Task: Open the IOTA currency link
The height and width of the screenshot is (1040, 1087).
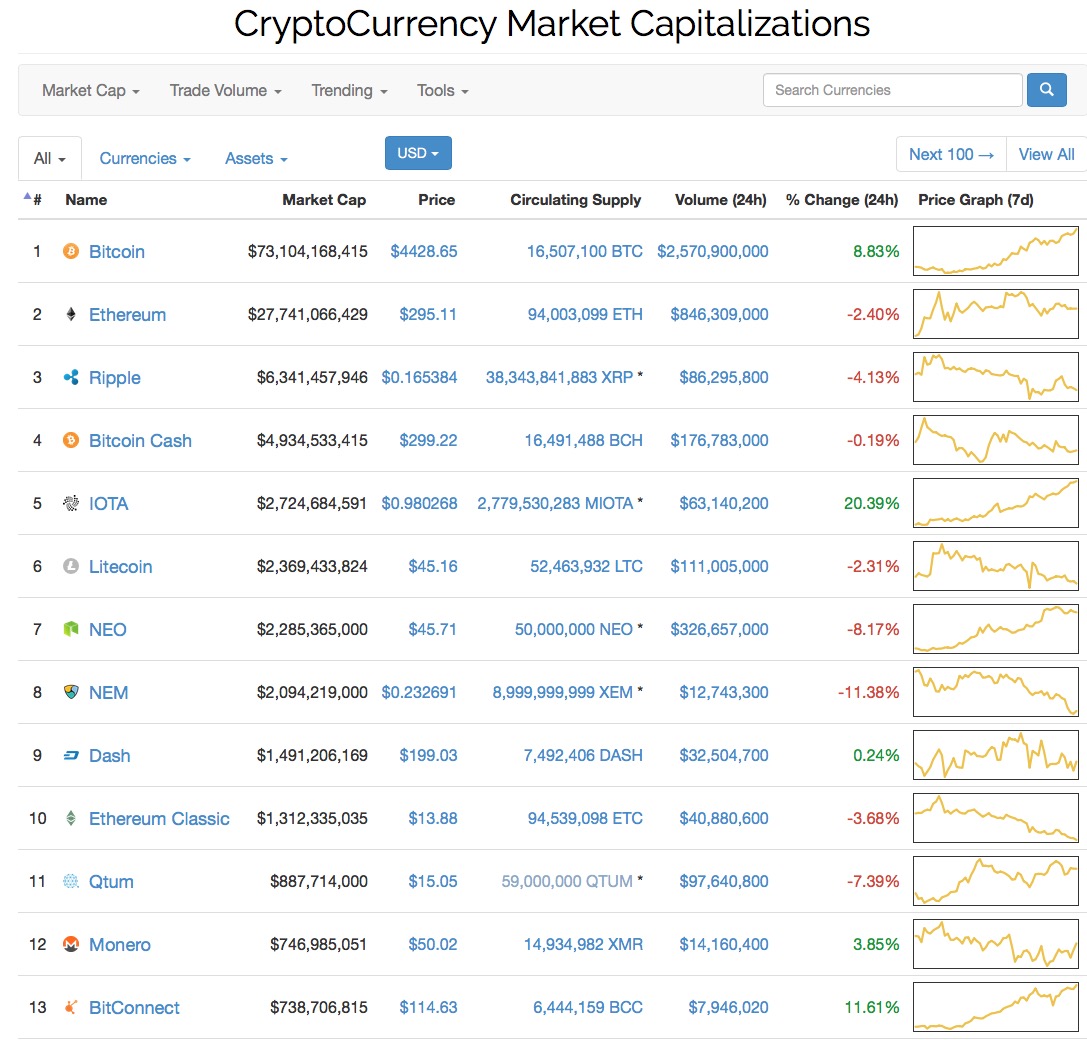Action: tap(109, 504)
